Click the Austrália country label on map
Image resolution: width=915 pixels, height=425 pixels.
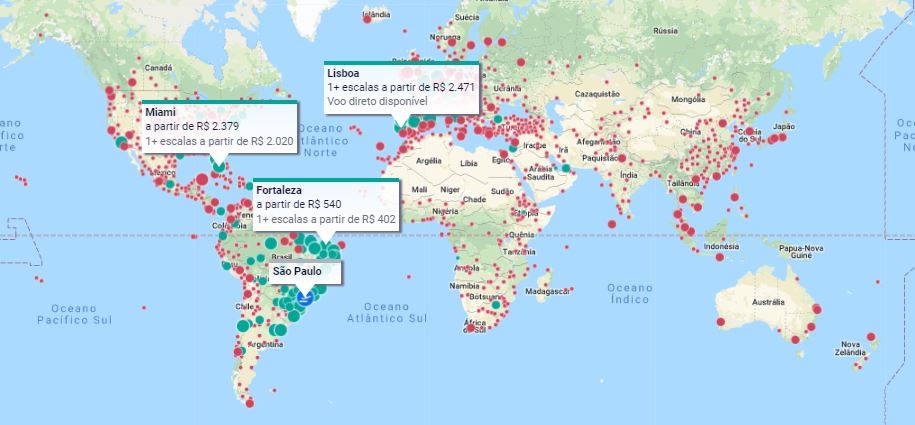(768, 302)
